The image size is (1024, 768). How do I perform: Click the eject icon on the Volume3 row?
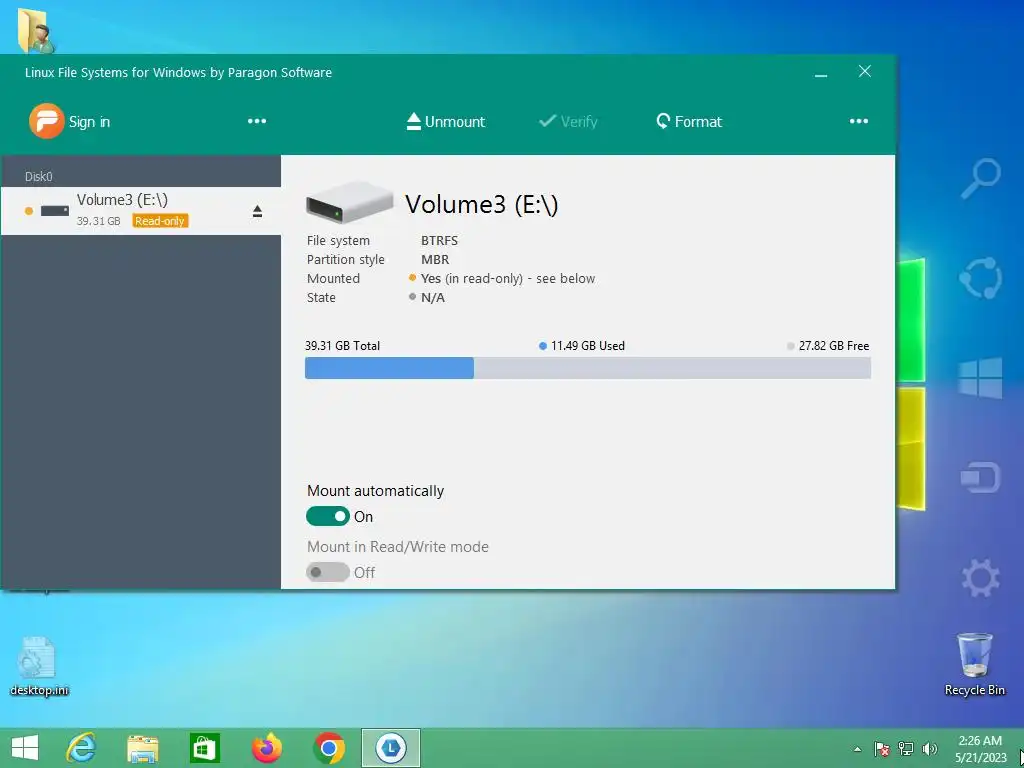tap(257, 211)
